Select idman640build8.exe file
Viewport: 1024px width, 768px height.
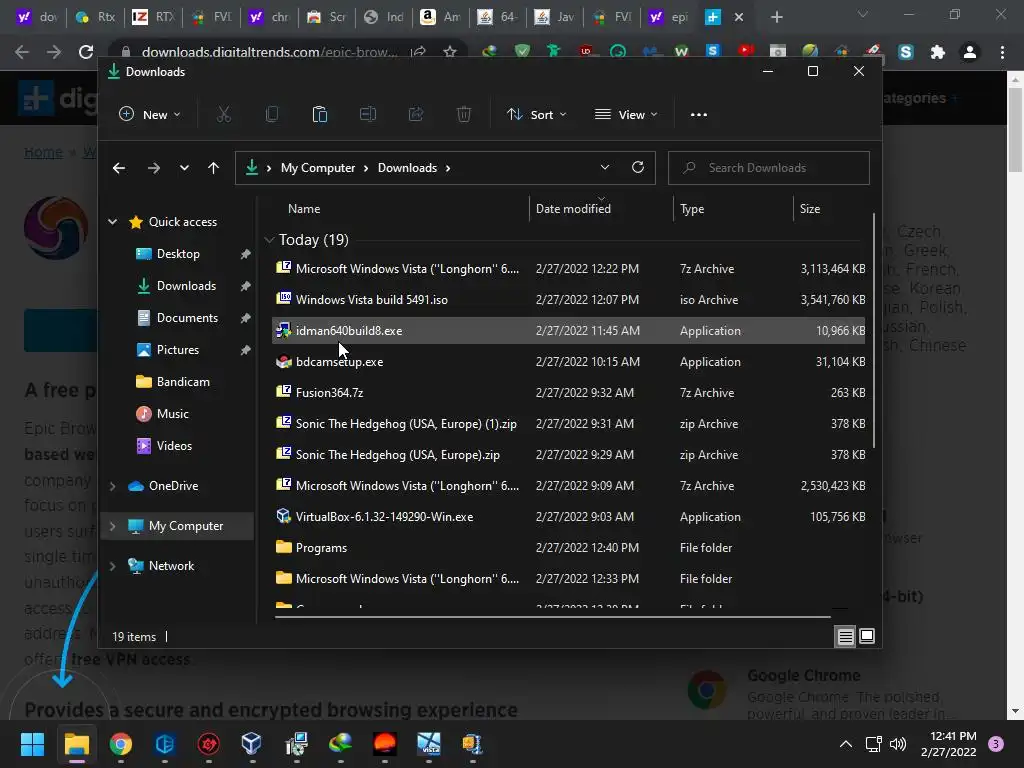click(569, 330)
